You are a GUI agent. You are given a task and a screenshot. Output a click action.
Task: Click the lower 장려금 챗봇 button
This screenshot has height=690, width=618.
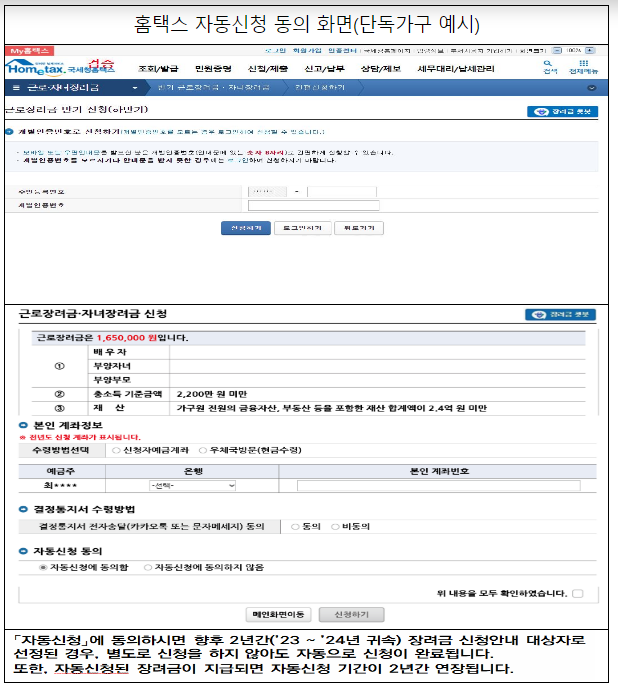click(560, 315)
